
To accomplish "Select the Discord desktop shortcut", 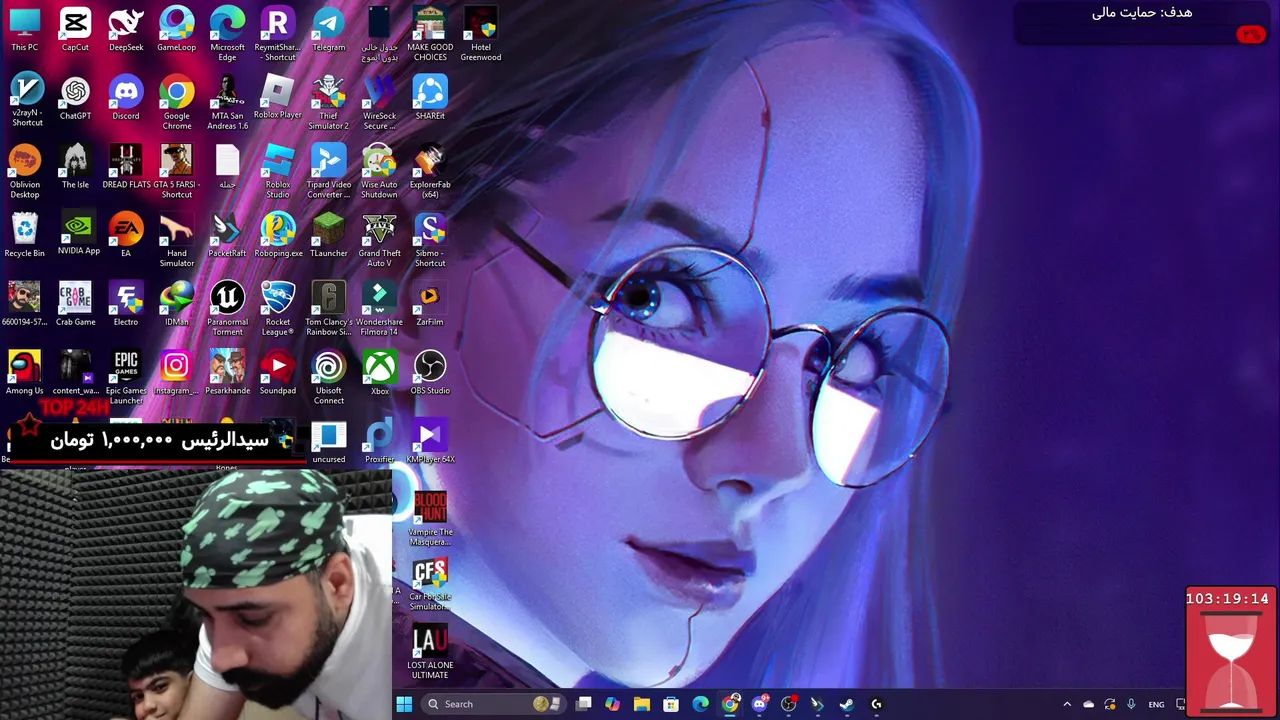I will point(126,98).
